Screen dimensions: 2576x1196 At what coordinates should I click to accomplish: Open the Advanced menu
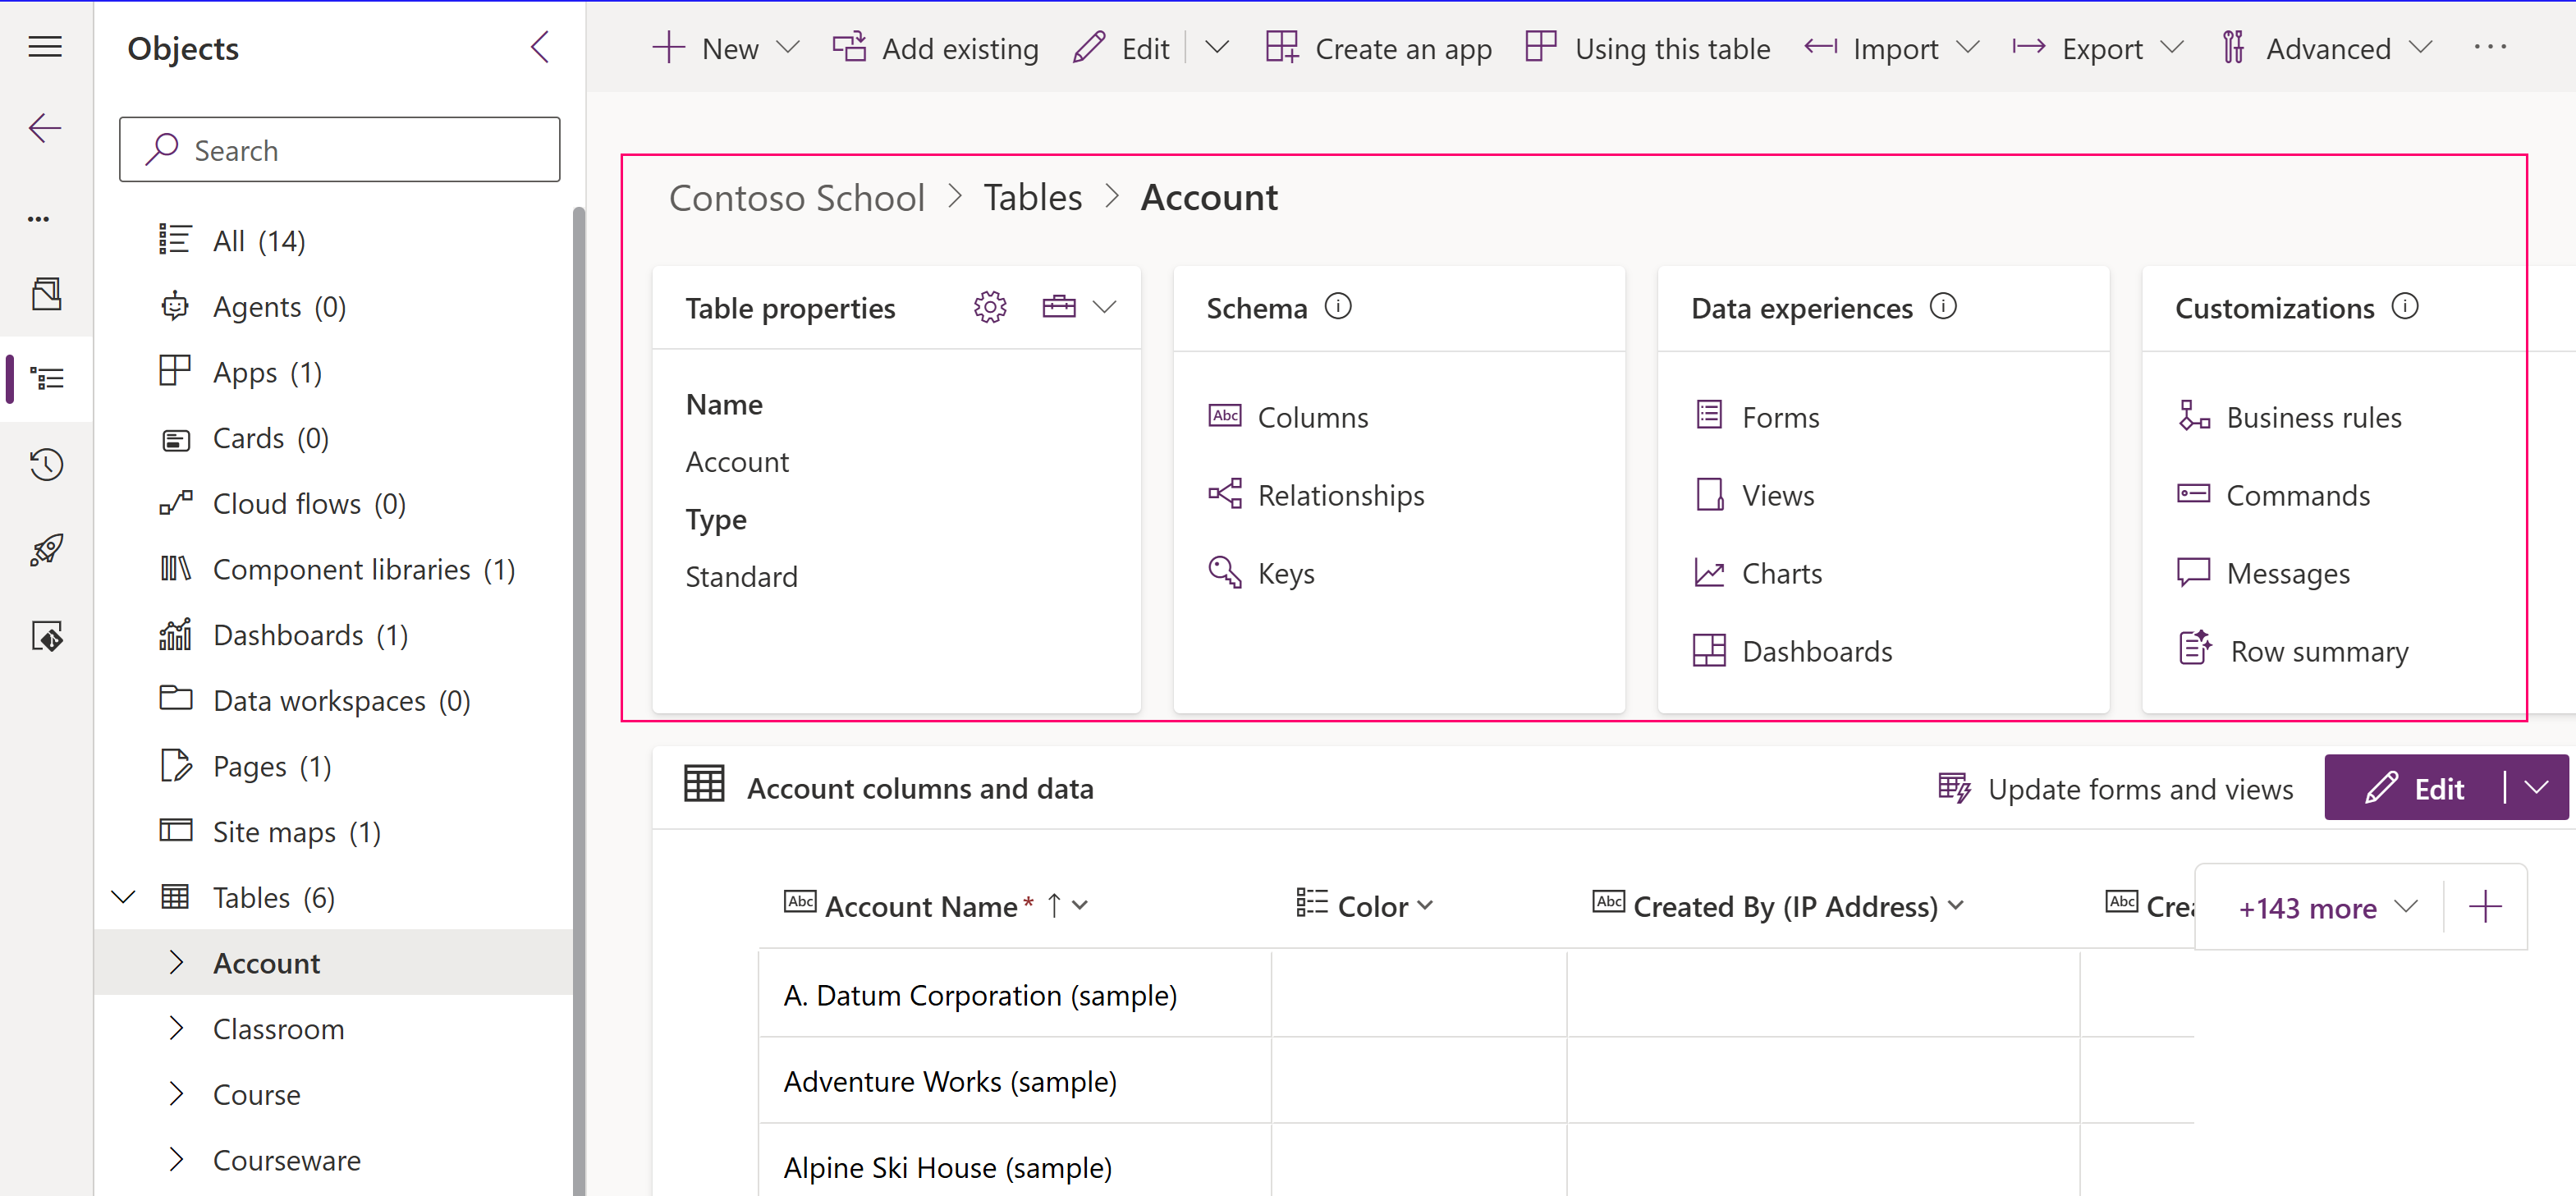tap(2327, 47)
